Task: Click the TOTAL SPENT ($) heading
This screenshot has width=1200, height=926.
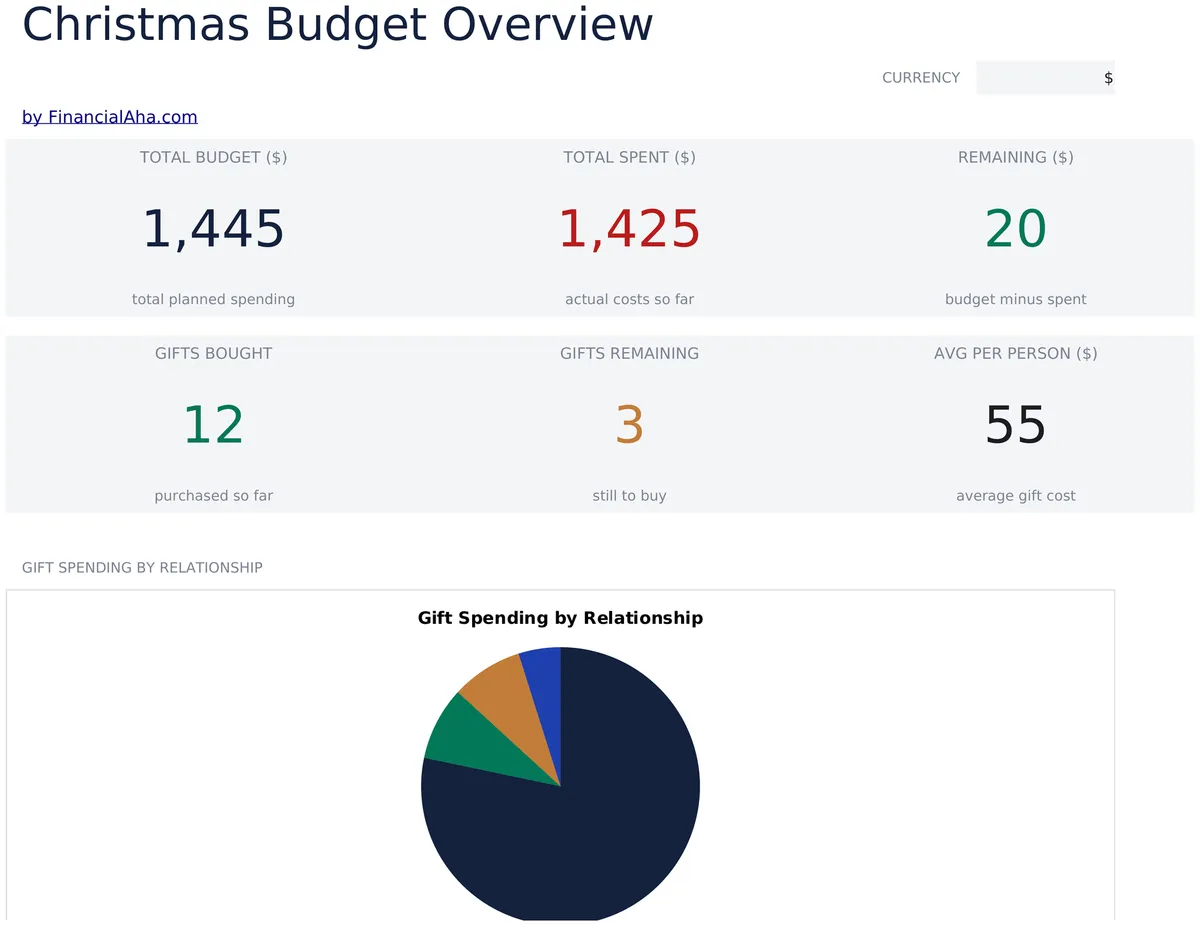Action: [x=629, y=157]
